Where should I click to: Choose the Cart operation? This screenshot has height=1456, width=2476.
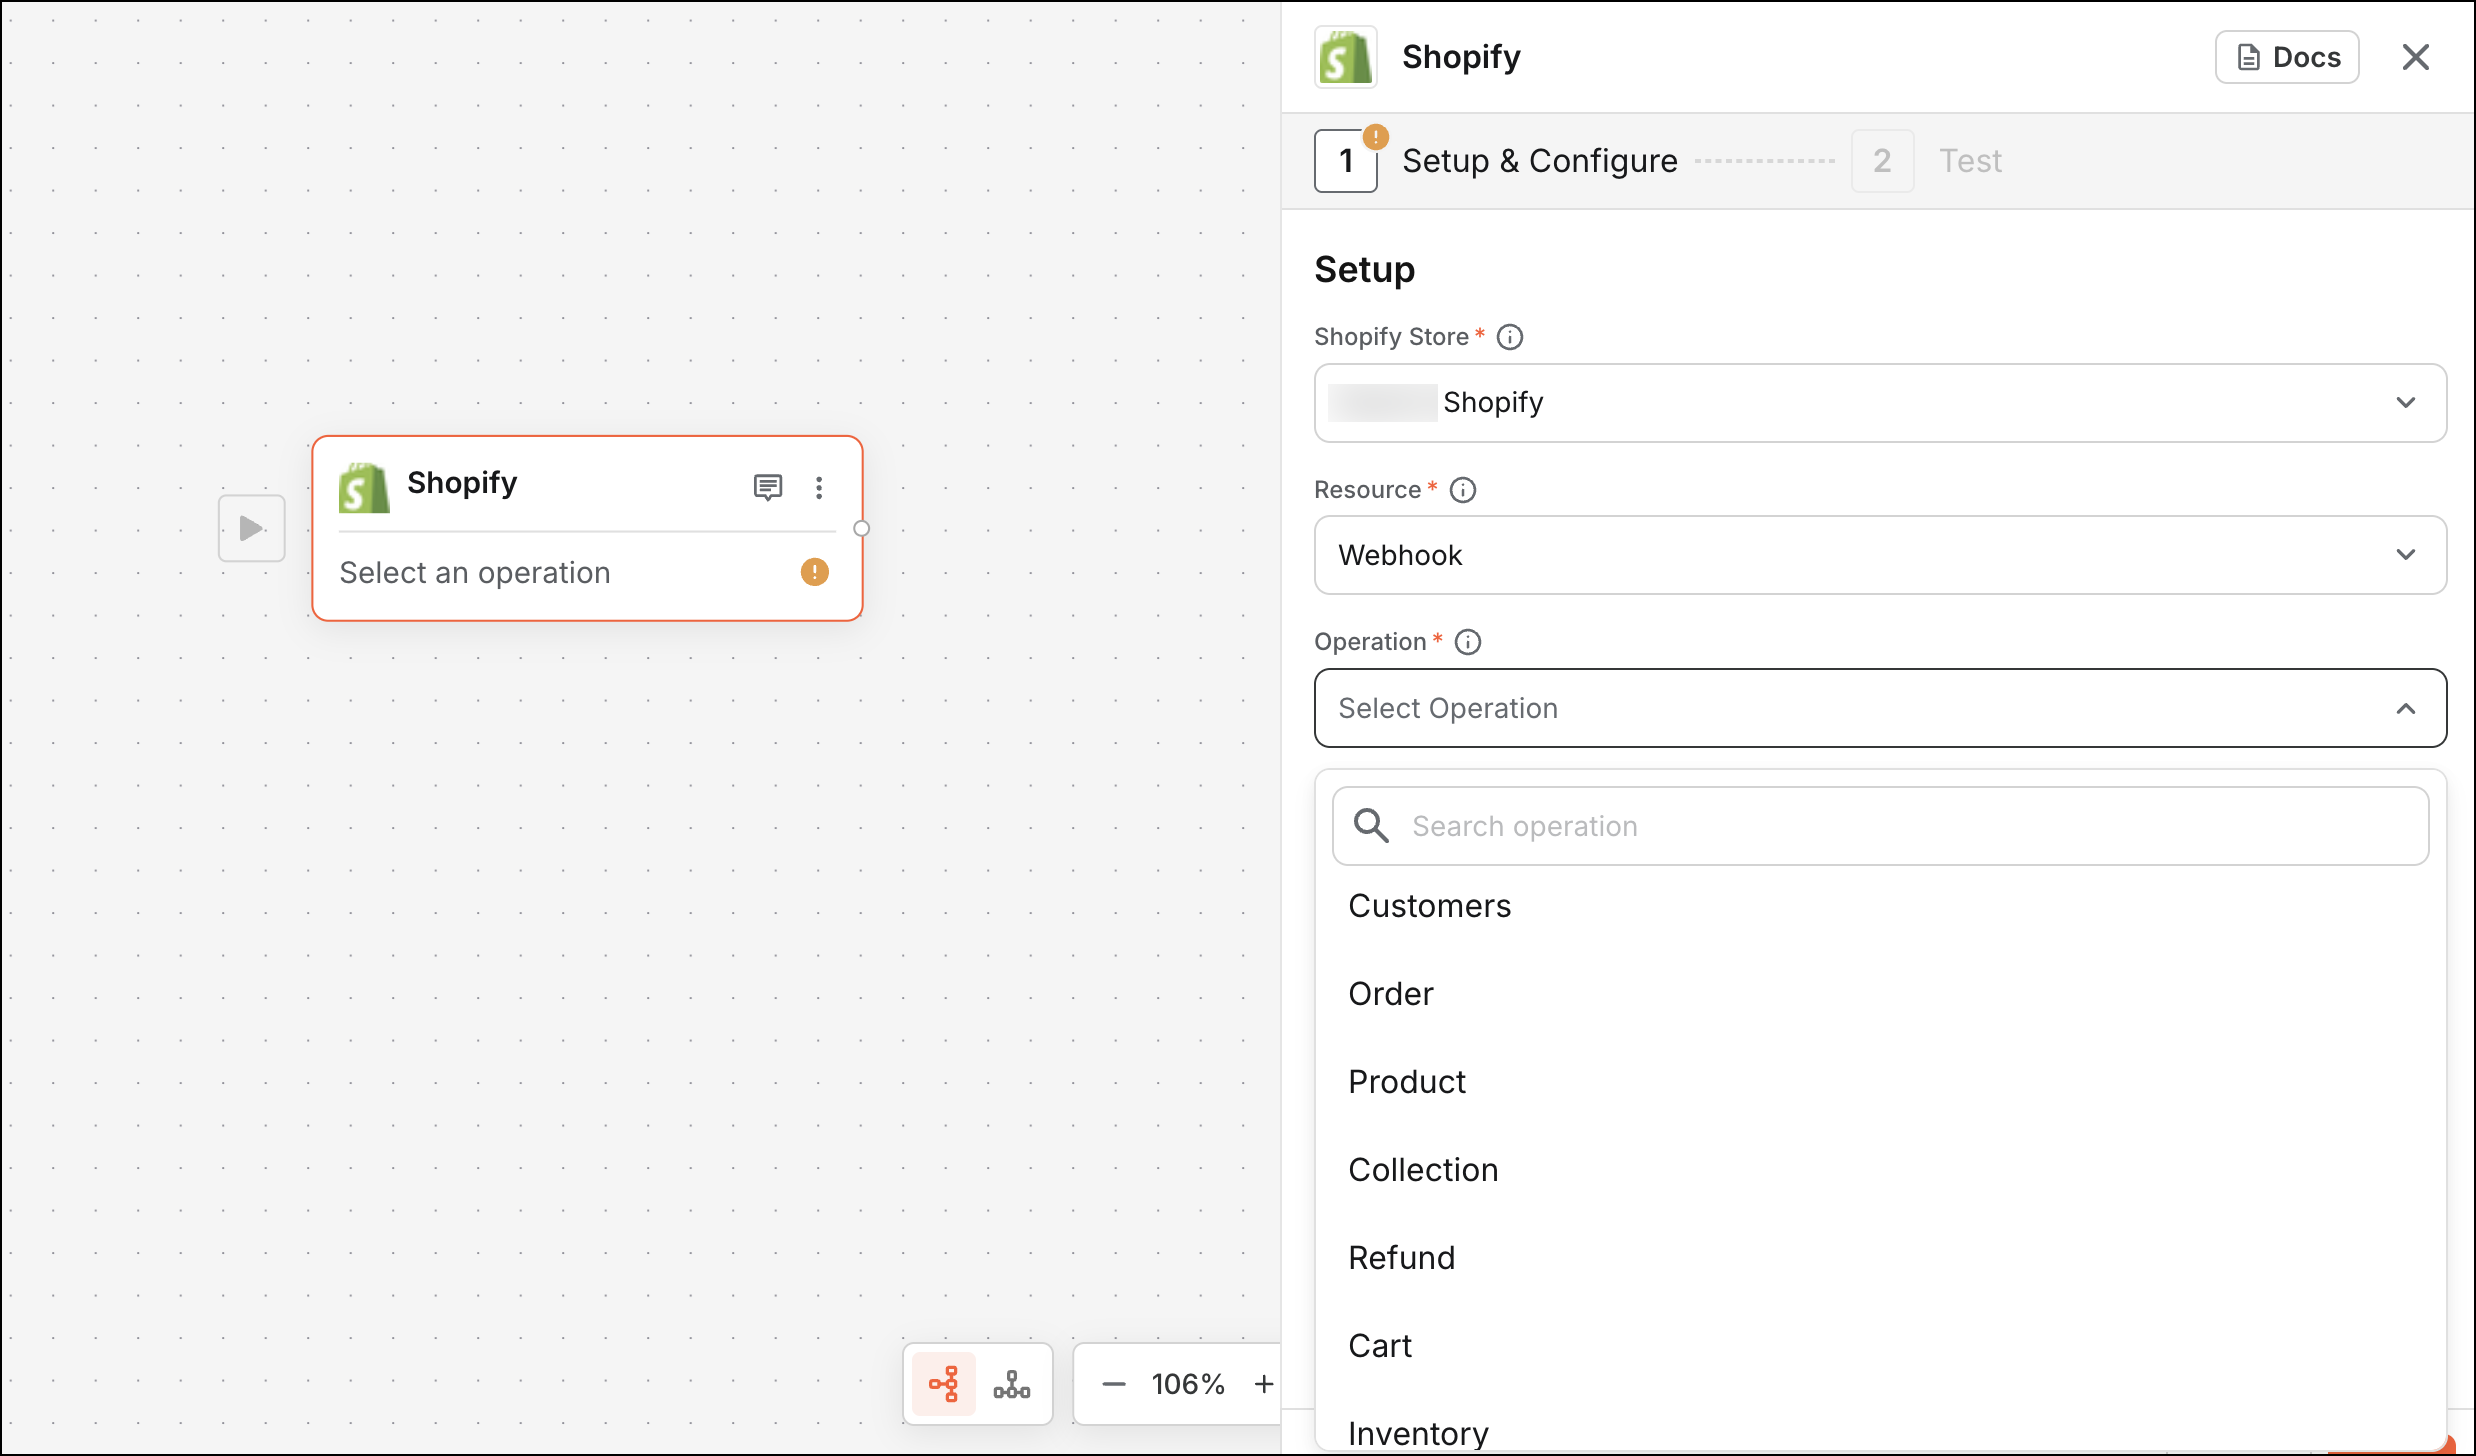click(x=1880, y=1346)
